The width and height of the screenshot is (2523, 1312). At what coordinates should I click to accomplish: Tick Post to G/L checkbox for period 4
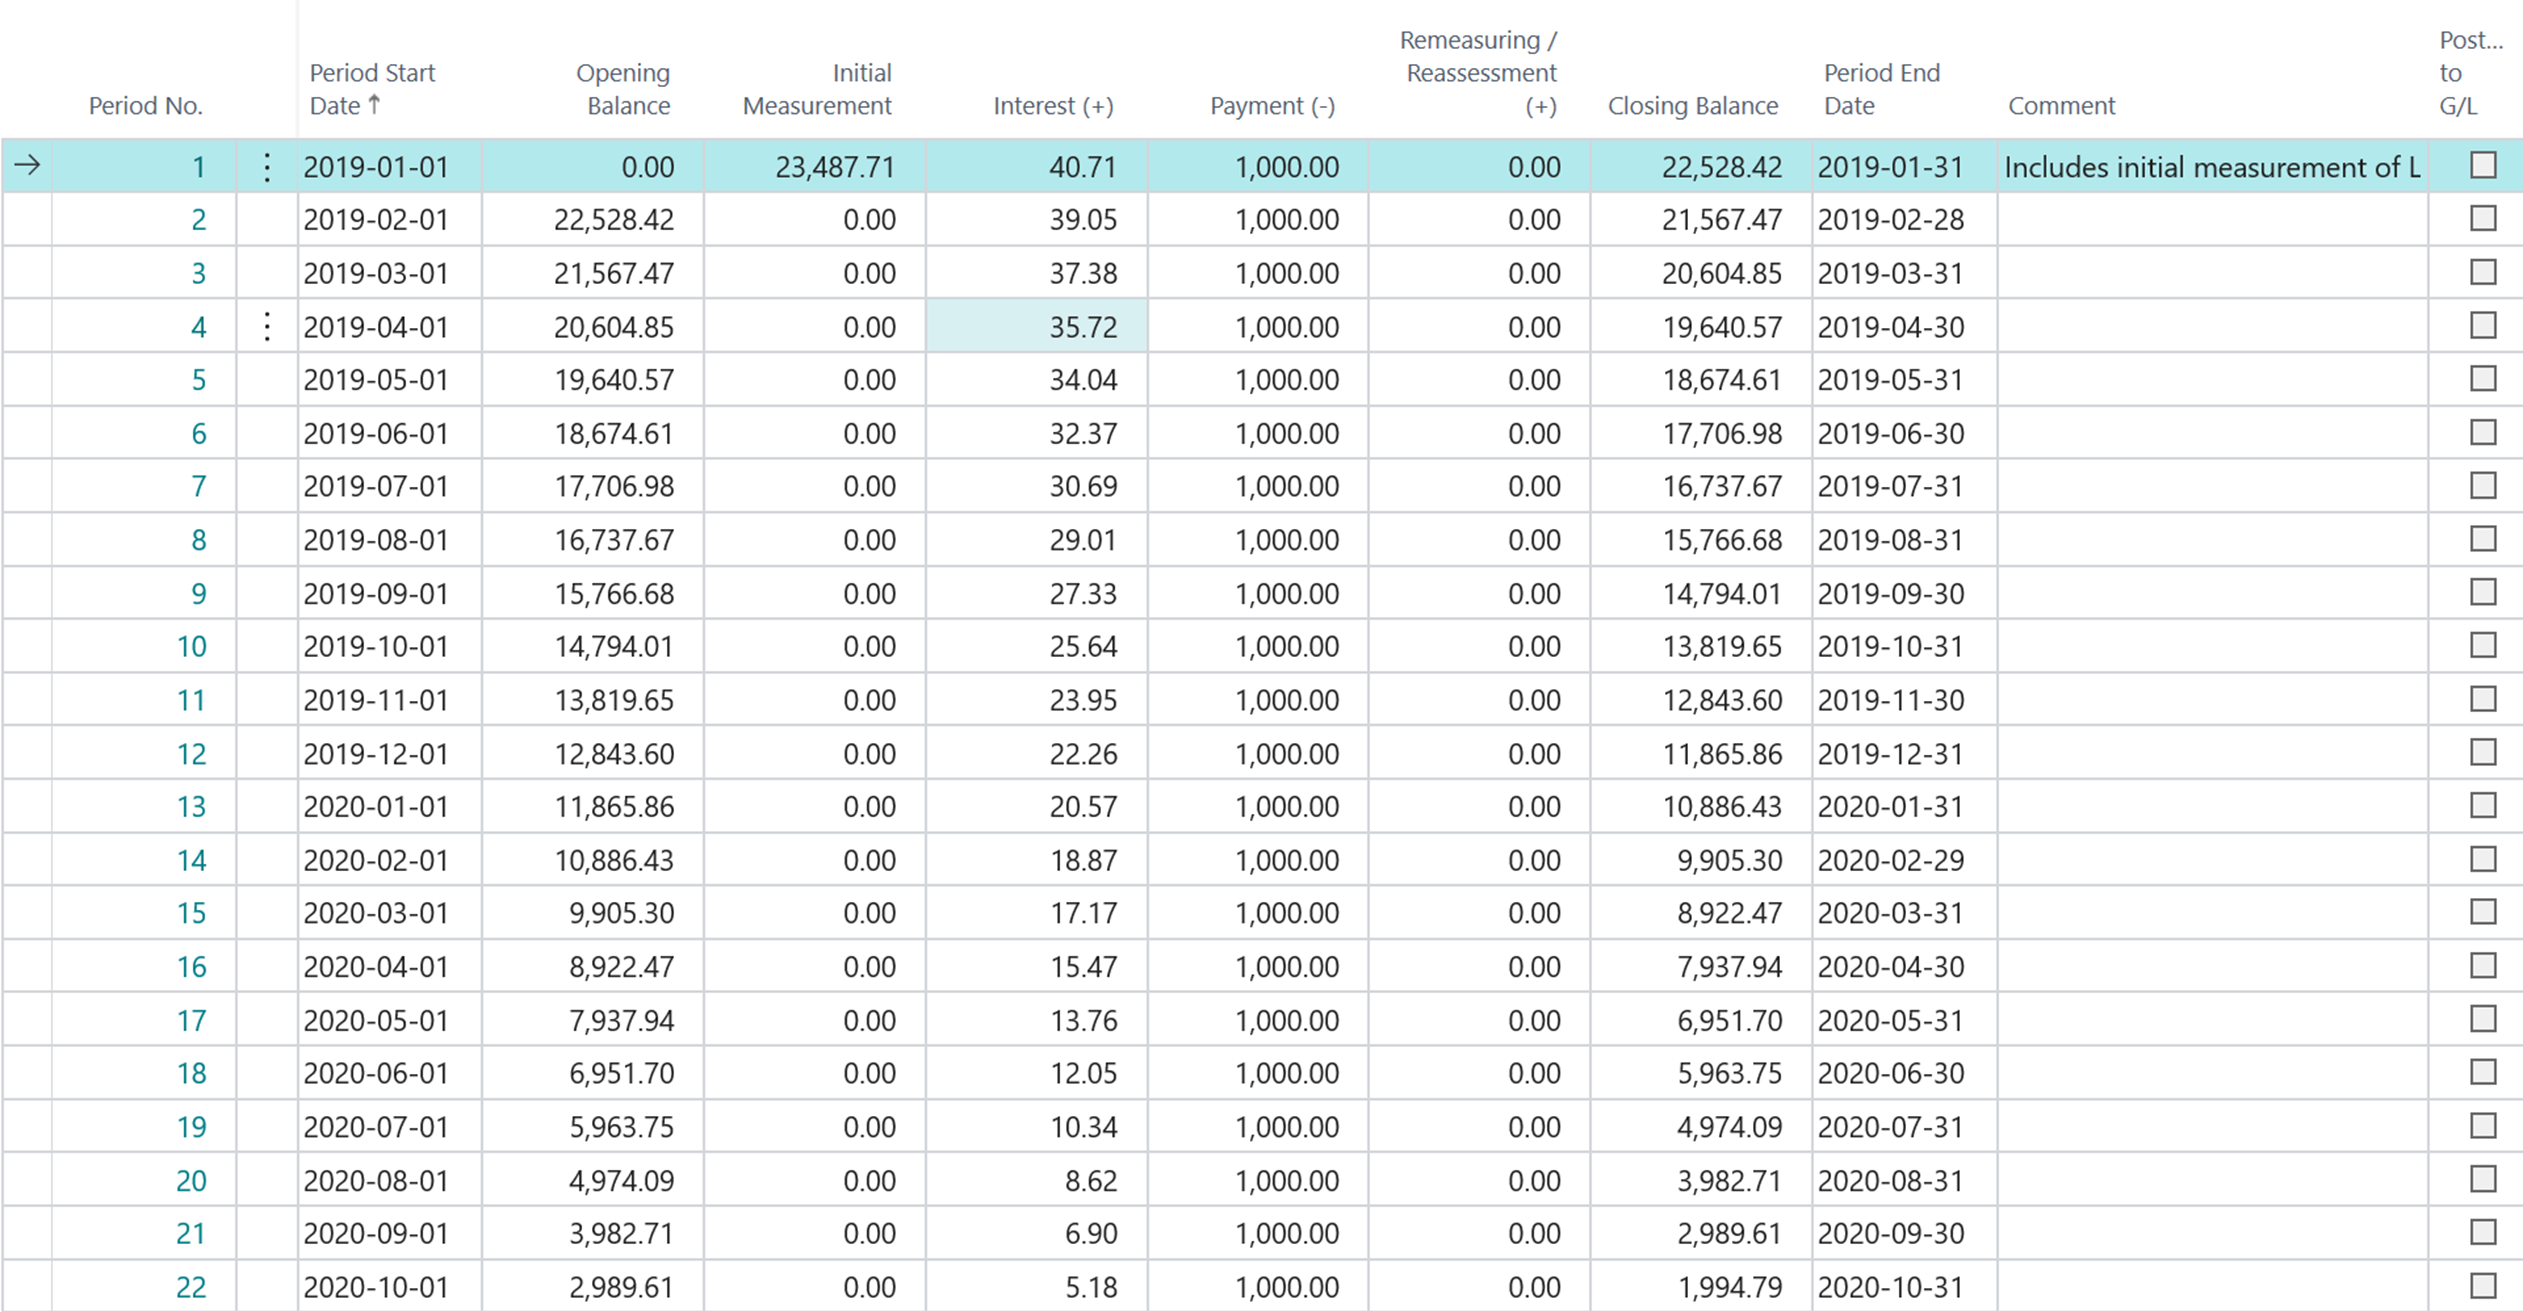(x=2483, y=325)
